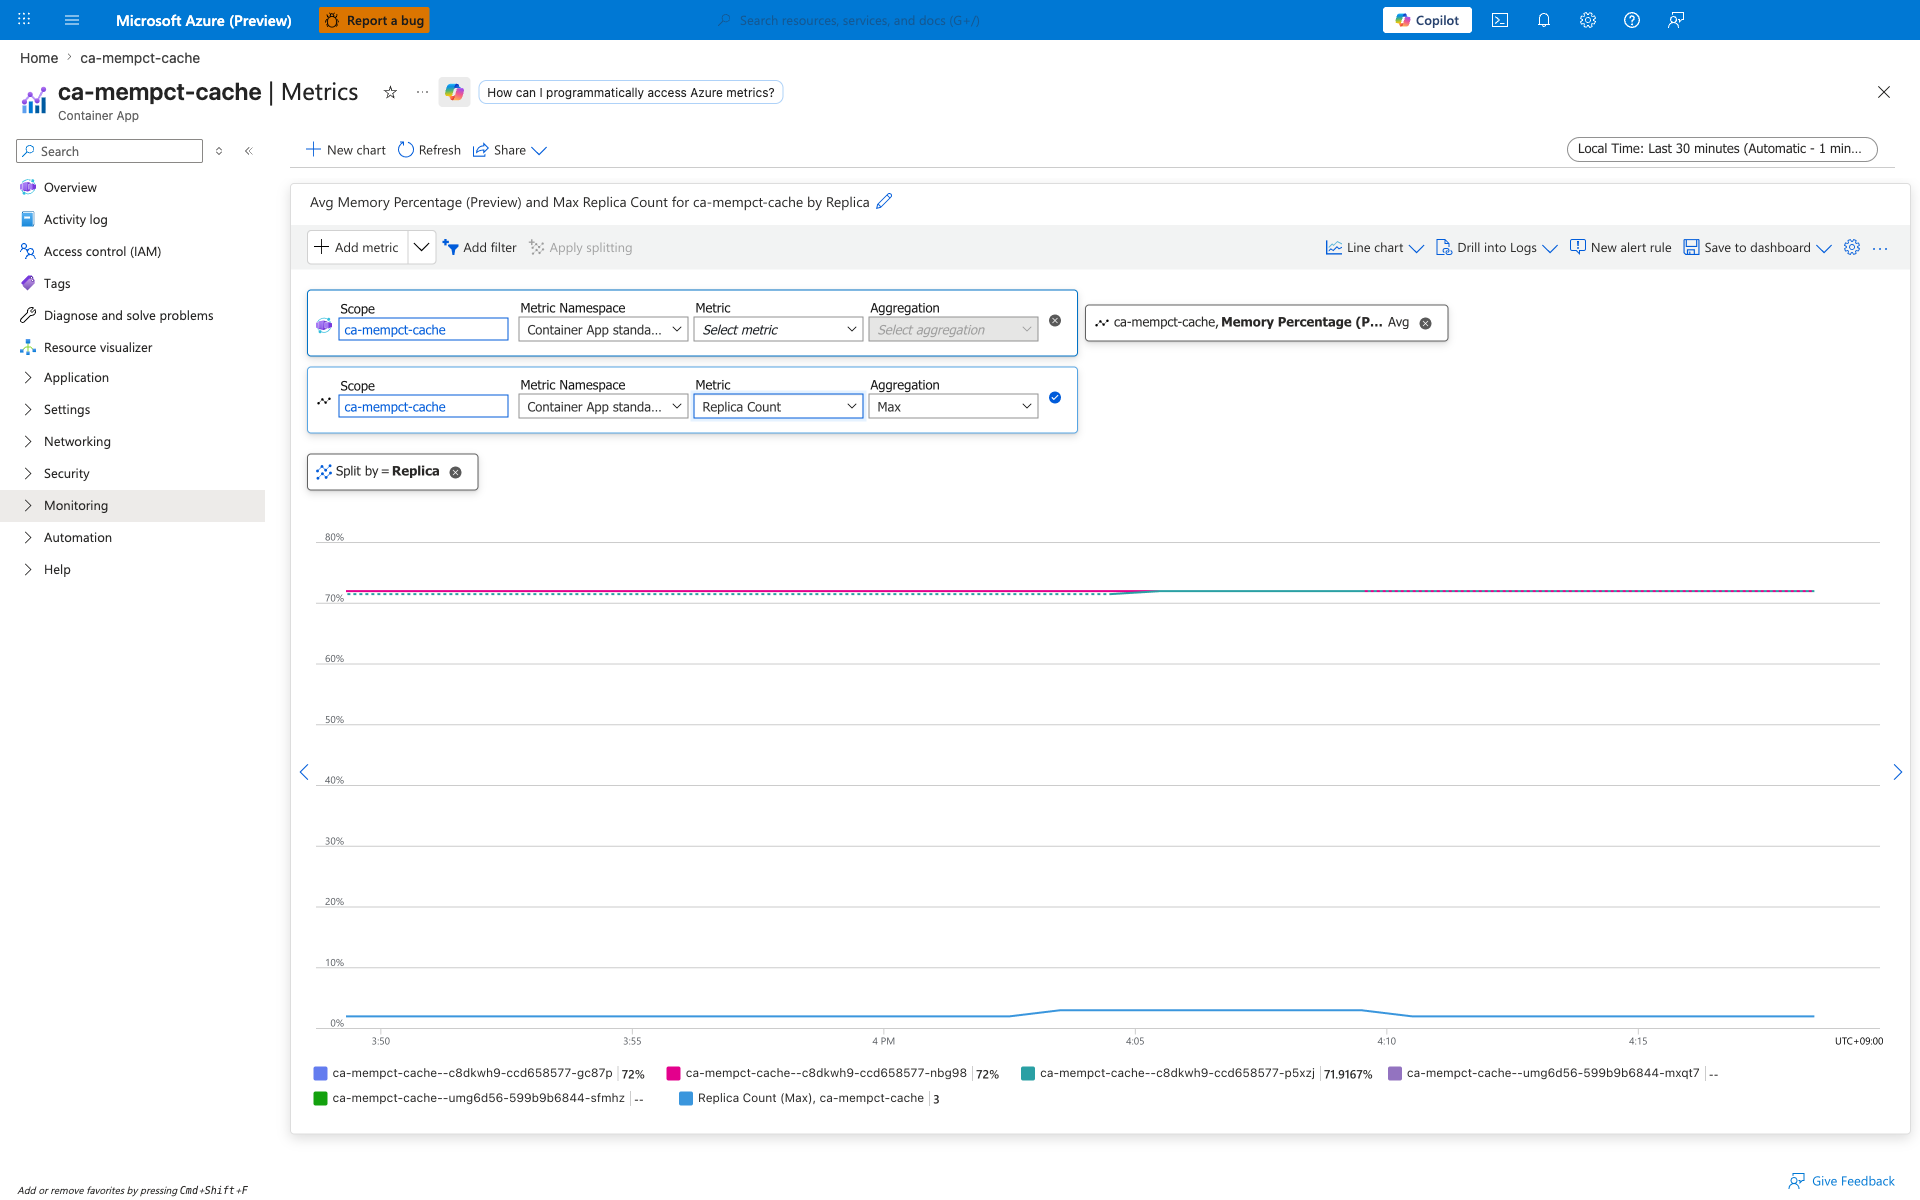This screenshot has width=1920, height=1200.
Task: Click the New alert rule button
Action: point(1621,248)
